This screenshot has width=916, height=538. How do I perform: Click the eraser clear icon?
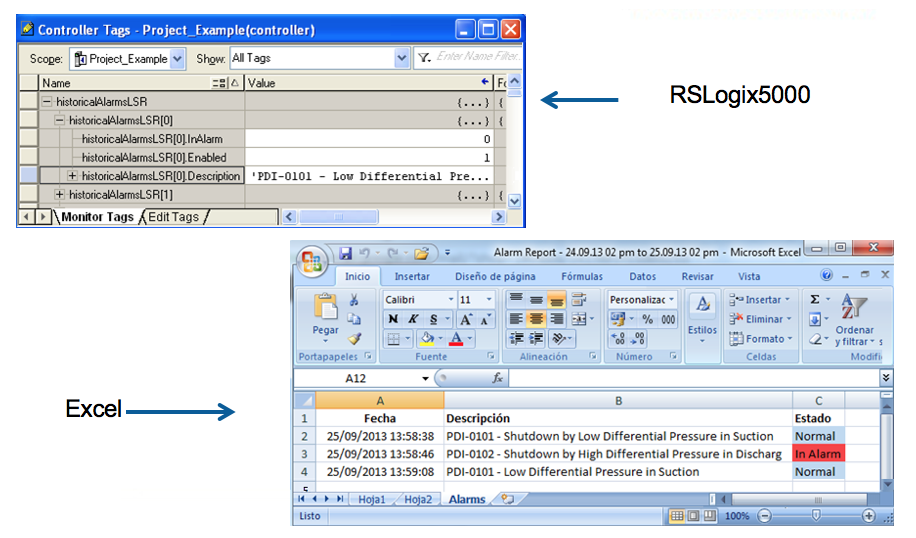pyautogui.click(x=815, y=339)
